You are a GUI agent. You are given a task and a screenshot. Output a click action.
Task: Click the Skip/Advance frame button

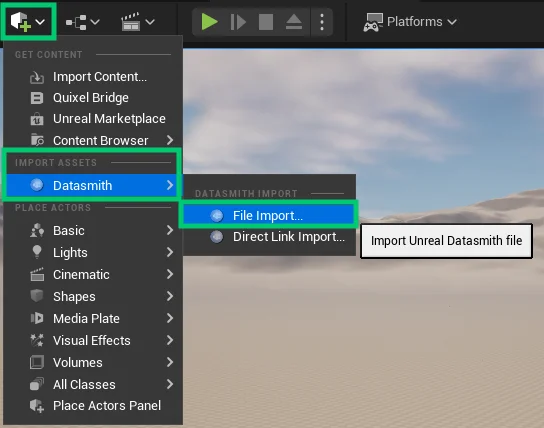238,22
